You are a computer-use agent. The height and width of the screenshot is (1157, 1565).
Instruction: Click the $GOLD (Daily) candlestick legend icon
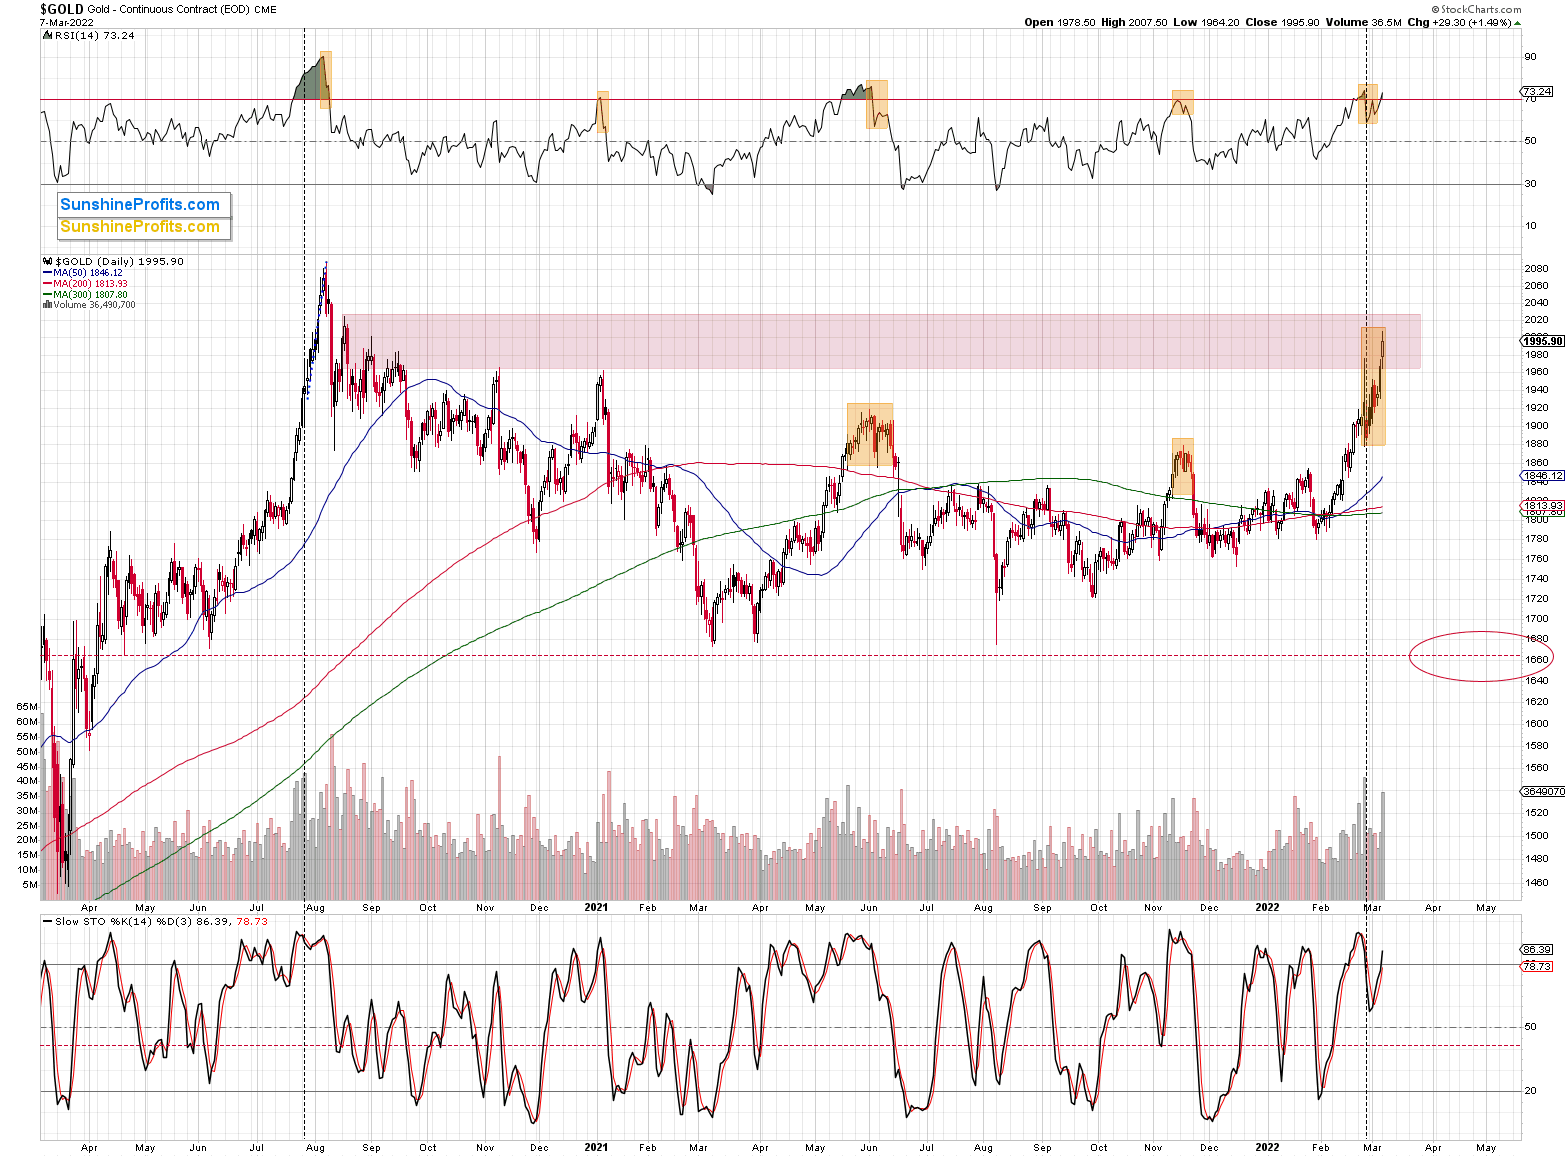(x=48, y=261)
